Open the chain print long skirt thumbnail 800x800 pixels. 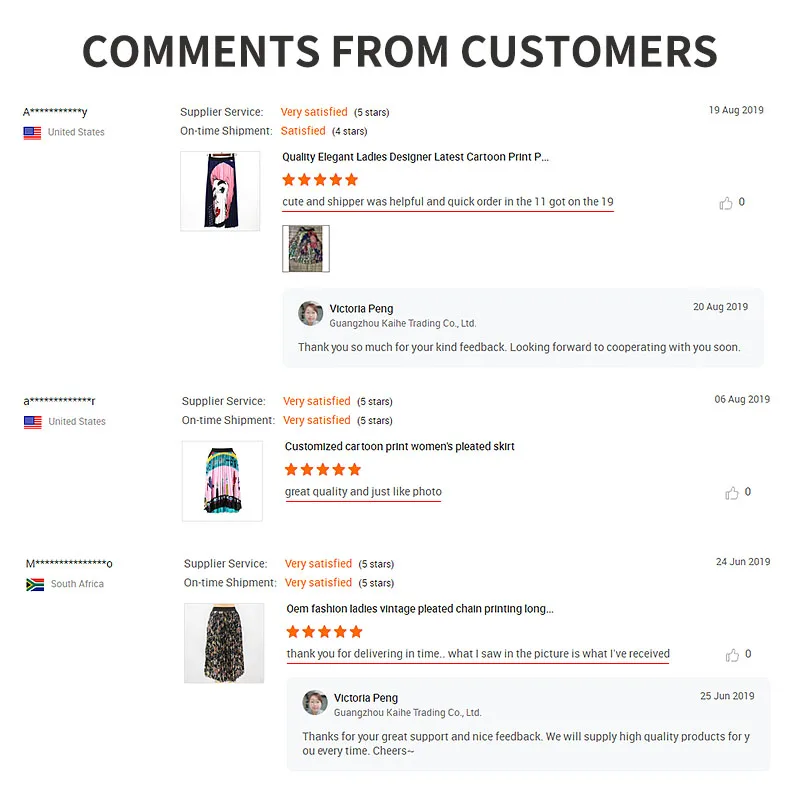point(224,643)
